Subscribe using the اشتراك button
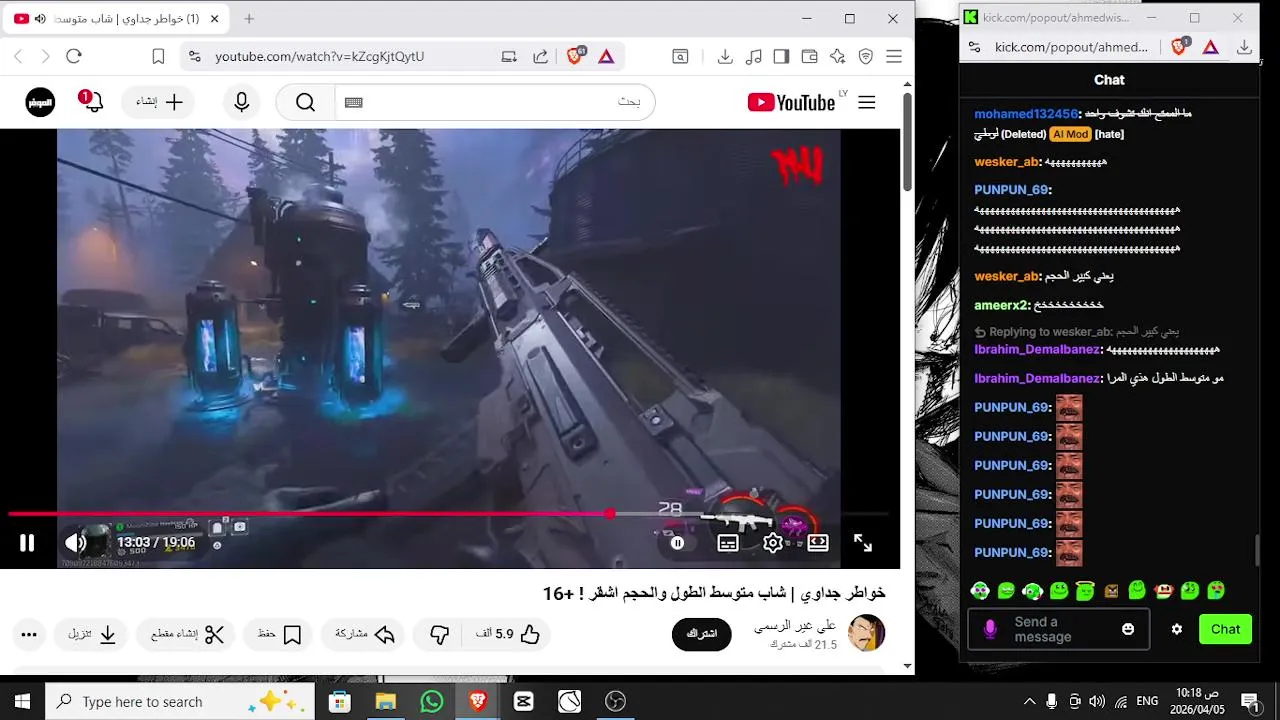This screenshot has height=720, width=1280. pos(701,634)
